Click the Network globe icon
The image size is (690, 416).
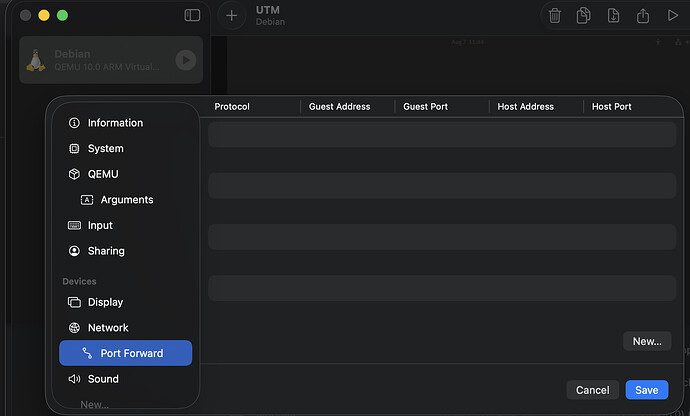click(74, 328)
